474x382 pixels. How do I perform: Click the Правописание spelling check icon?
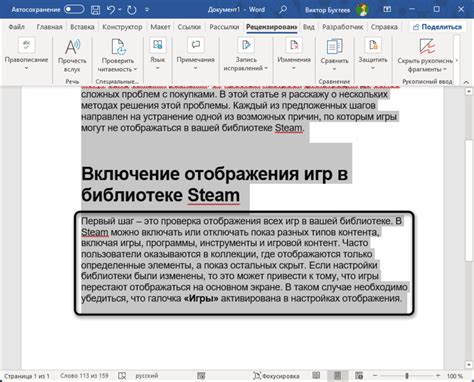[x=26, y=45]
